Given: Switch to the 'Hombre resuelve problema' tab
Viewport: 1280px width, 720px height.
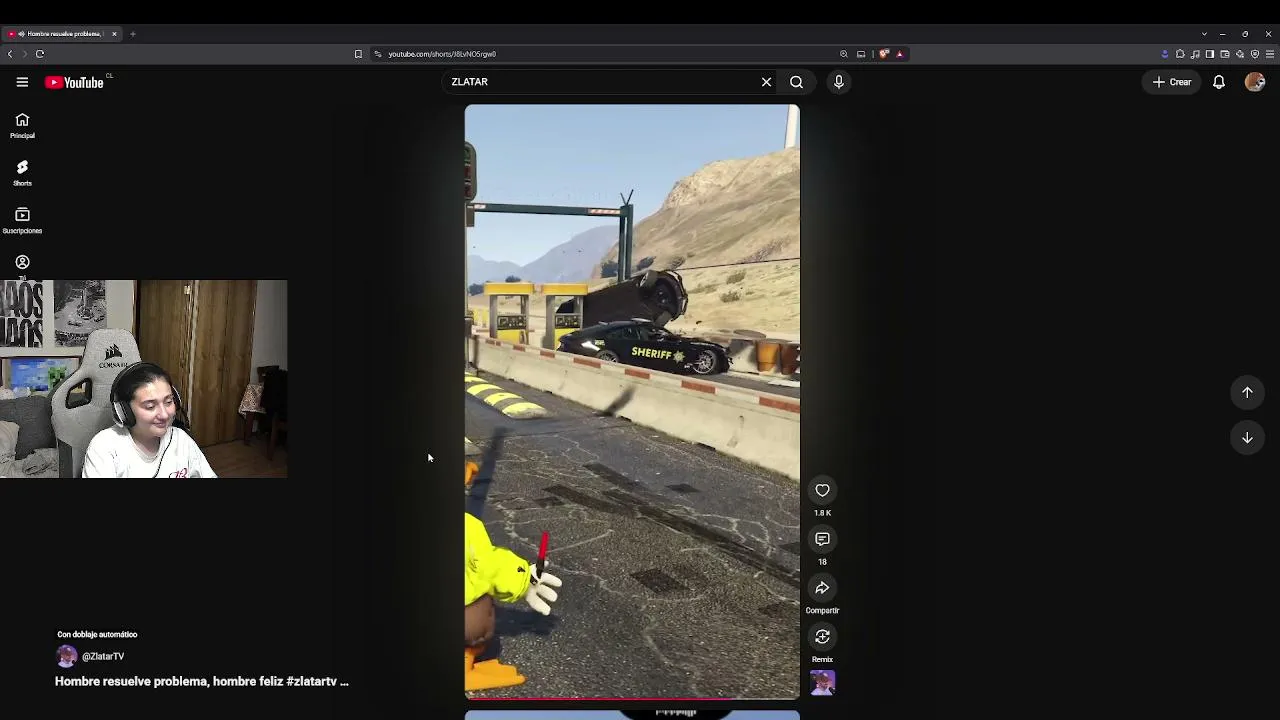Looking at the screenshot, I should pyautogui.click(x=62, y=34).
